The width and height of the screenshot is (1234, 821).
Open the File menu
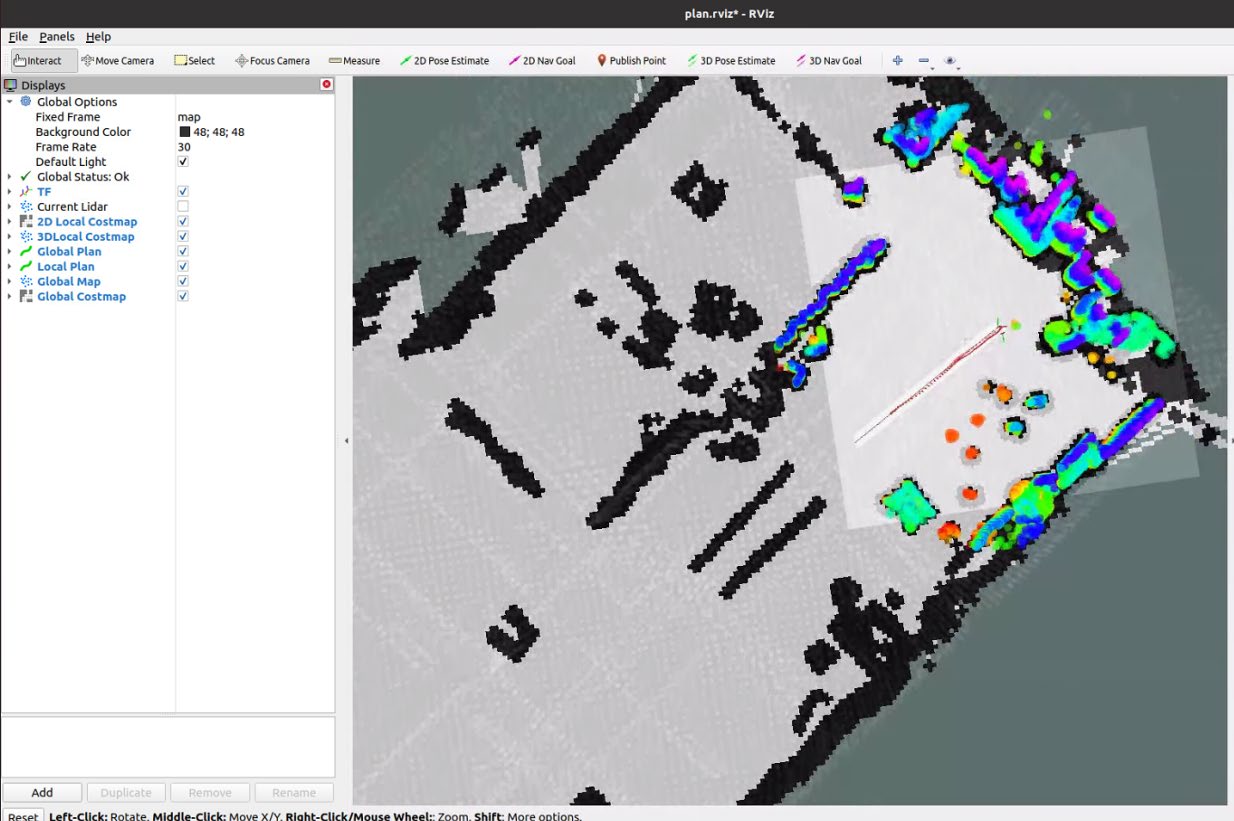coord(18,36)
